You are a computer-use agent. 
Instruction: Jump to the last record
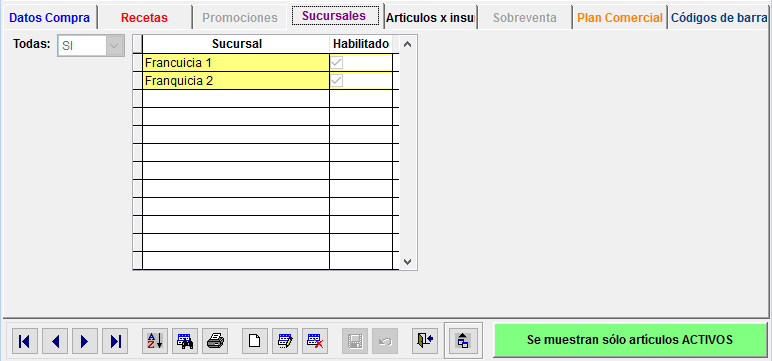(115, 341)
